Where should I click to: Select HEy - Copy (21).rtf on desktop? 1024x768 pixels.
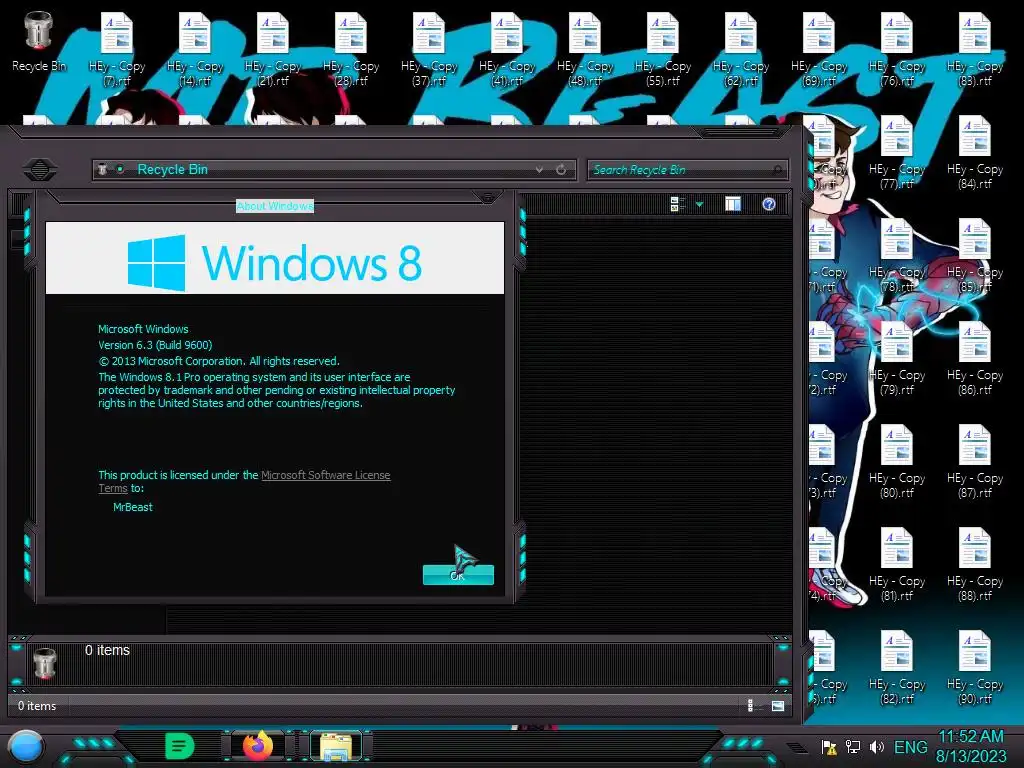[273, 50]
